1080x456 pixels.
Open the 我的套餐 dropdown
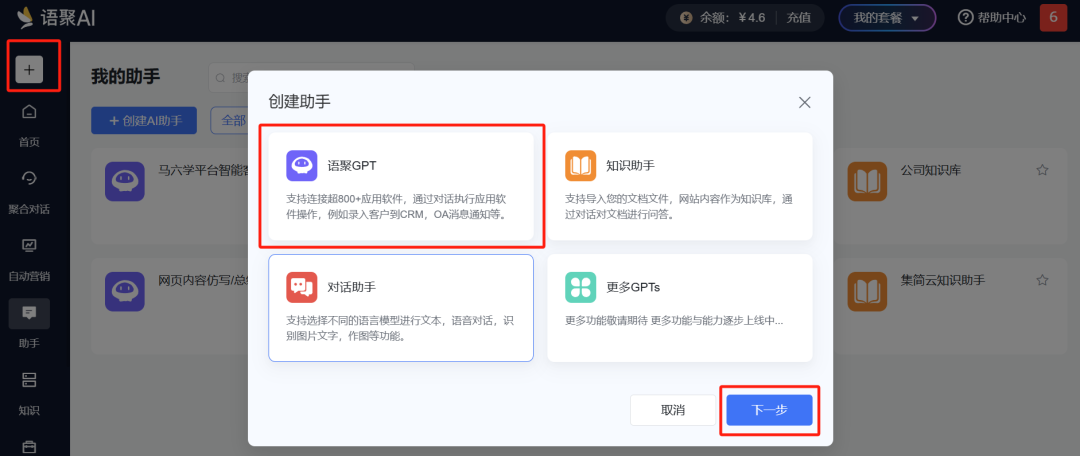887,18
